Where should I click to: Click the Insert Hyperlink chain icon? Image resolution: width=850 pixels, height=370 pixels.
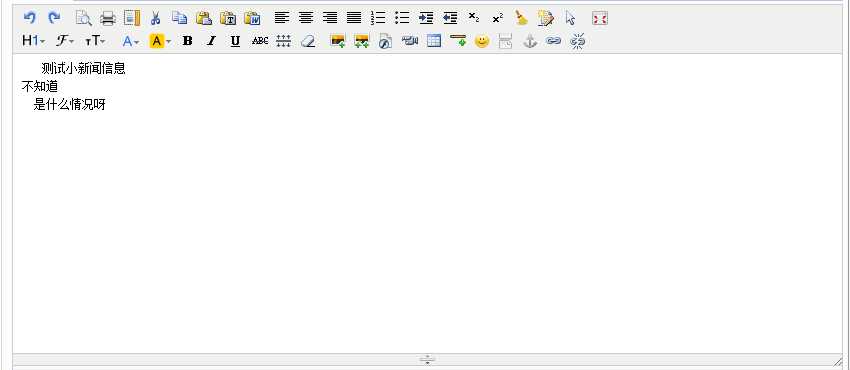coord(553,41)
